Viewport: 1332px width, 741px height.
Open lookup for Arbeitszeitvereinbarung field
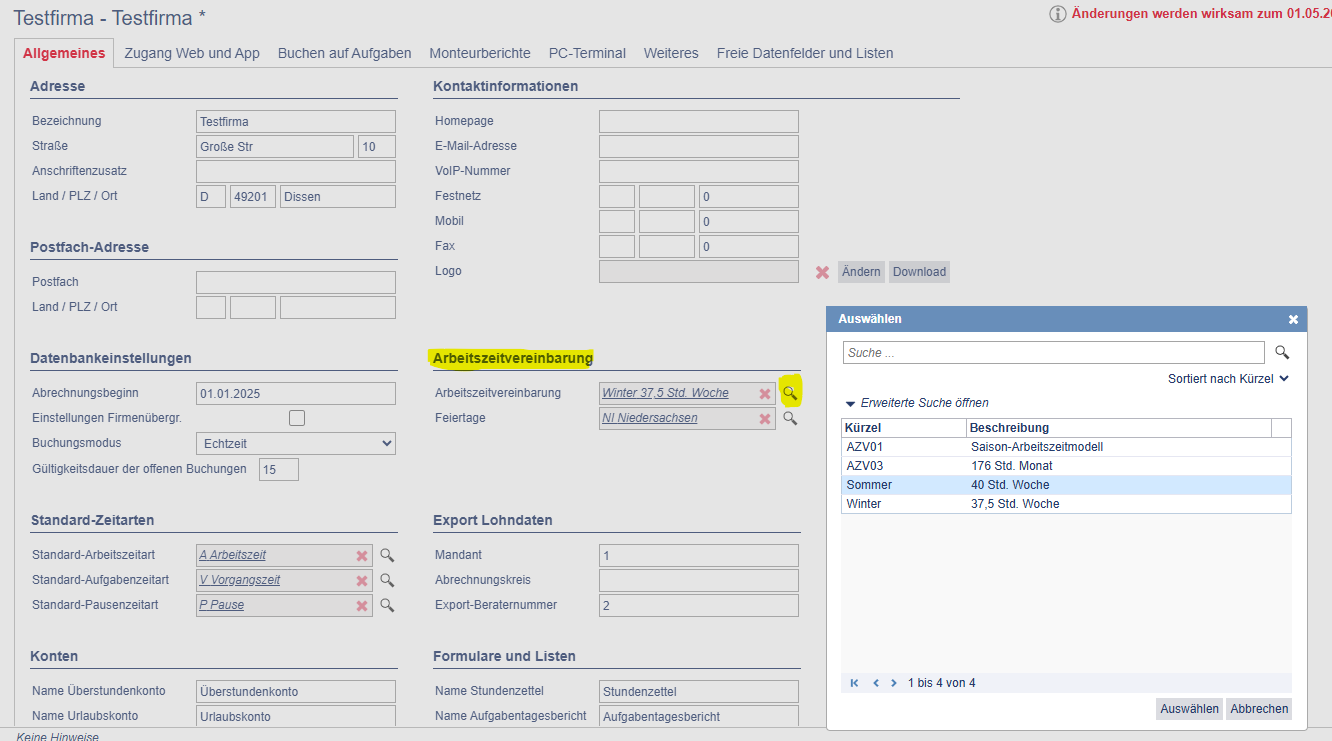tap(790, 393)
